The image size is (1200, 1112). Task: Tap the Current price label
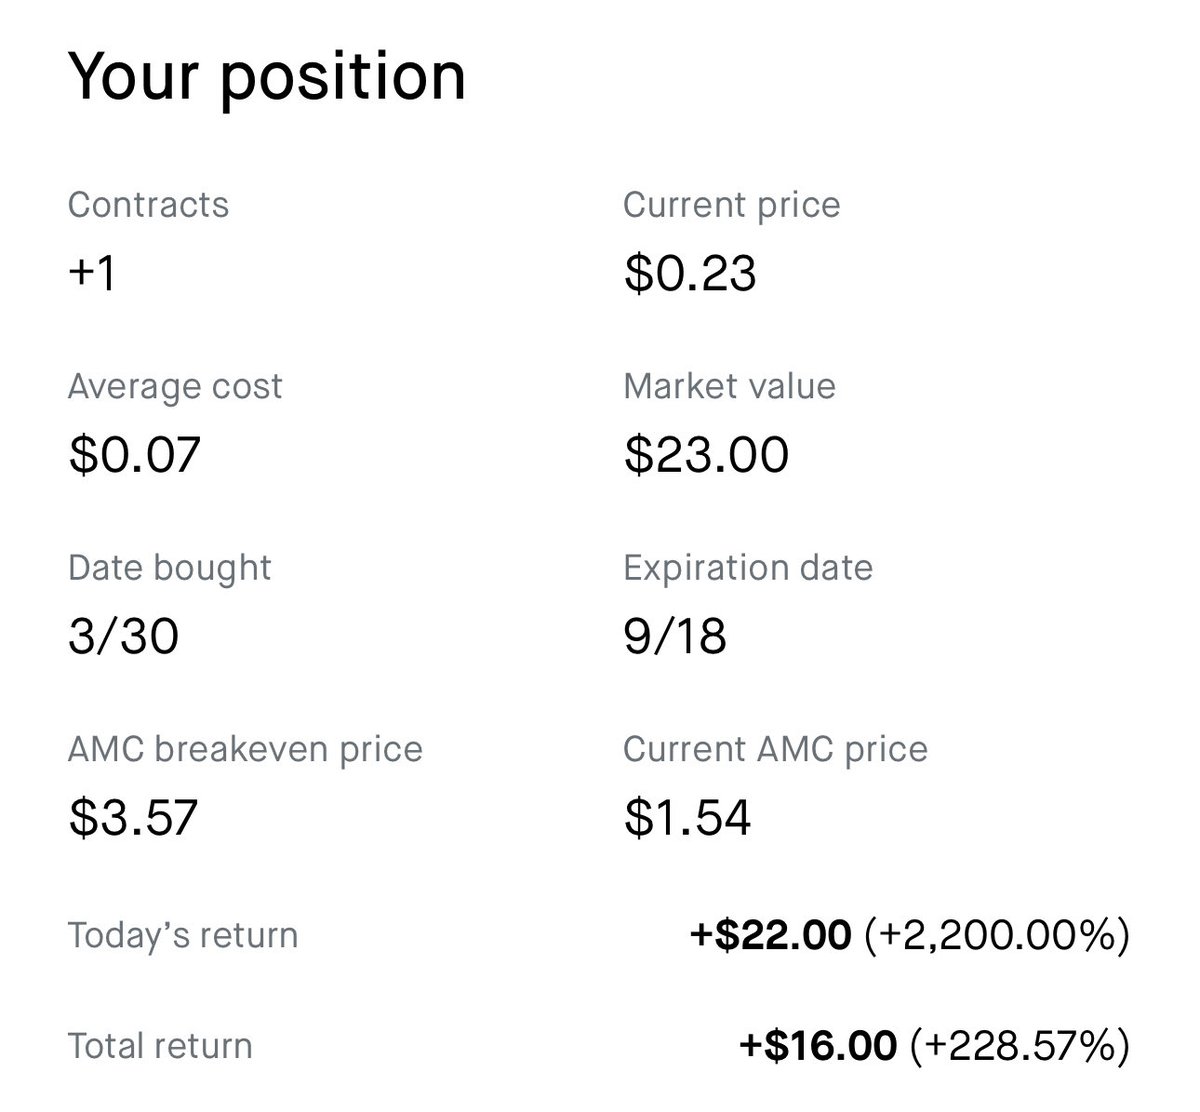731,205
